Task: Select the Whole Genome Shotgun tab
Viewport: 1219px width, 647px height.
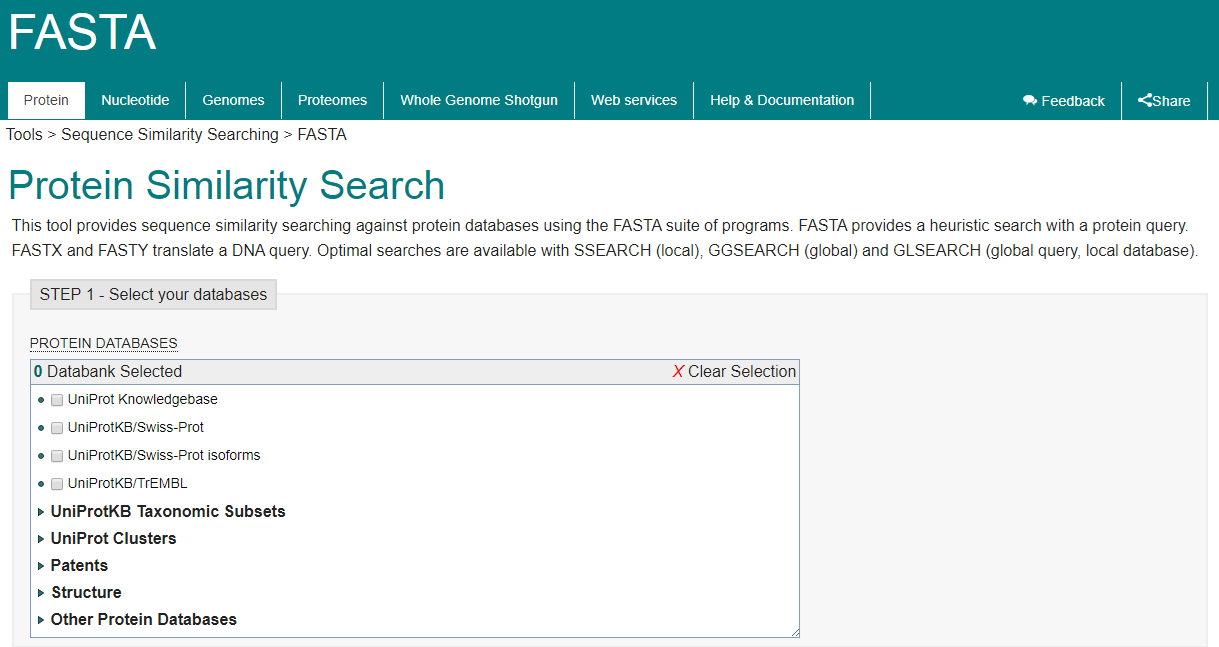Action: [x=479, y=100]
